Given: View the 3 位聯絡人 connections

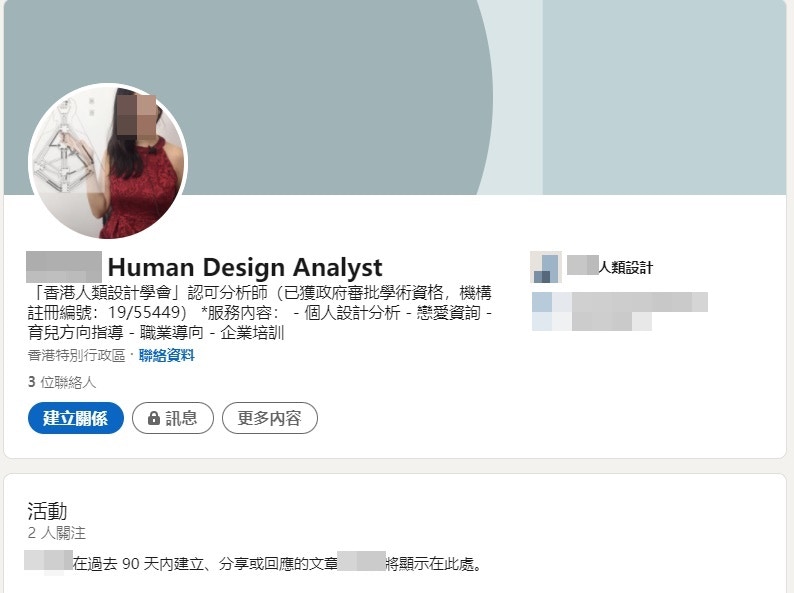Looking at the screenshot, I should 62,382.
